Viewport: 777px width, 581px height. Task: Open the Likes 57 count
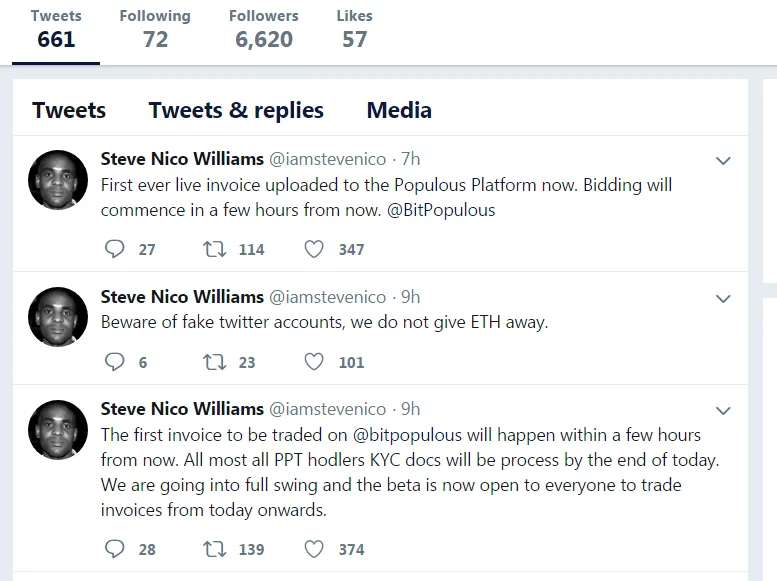coord(354,29)
